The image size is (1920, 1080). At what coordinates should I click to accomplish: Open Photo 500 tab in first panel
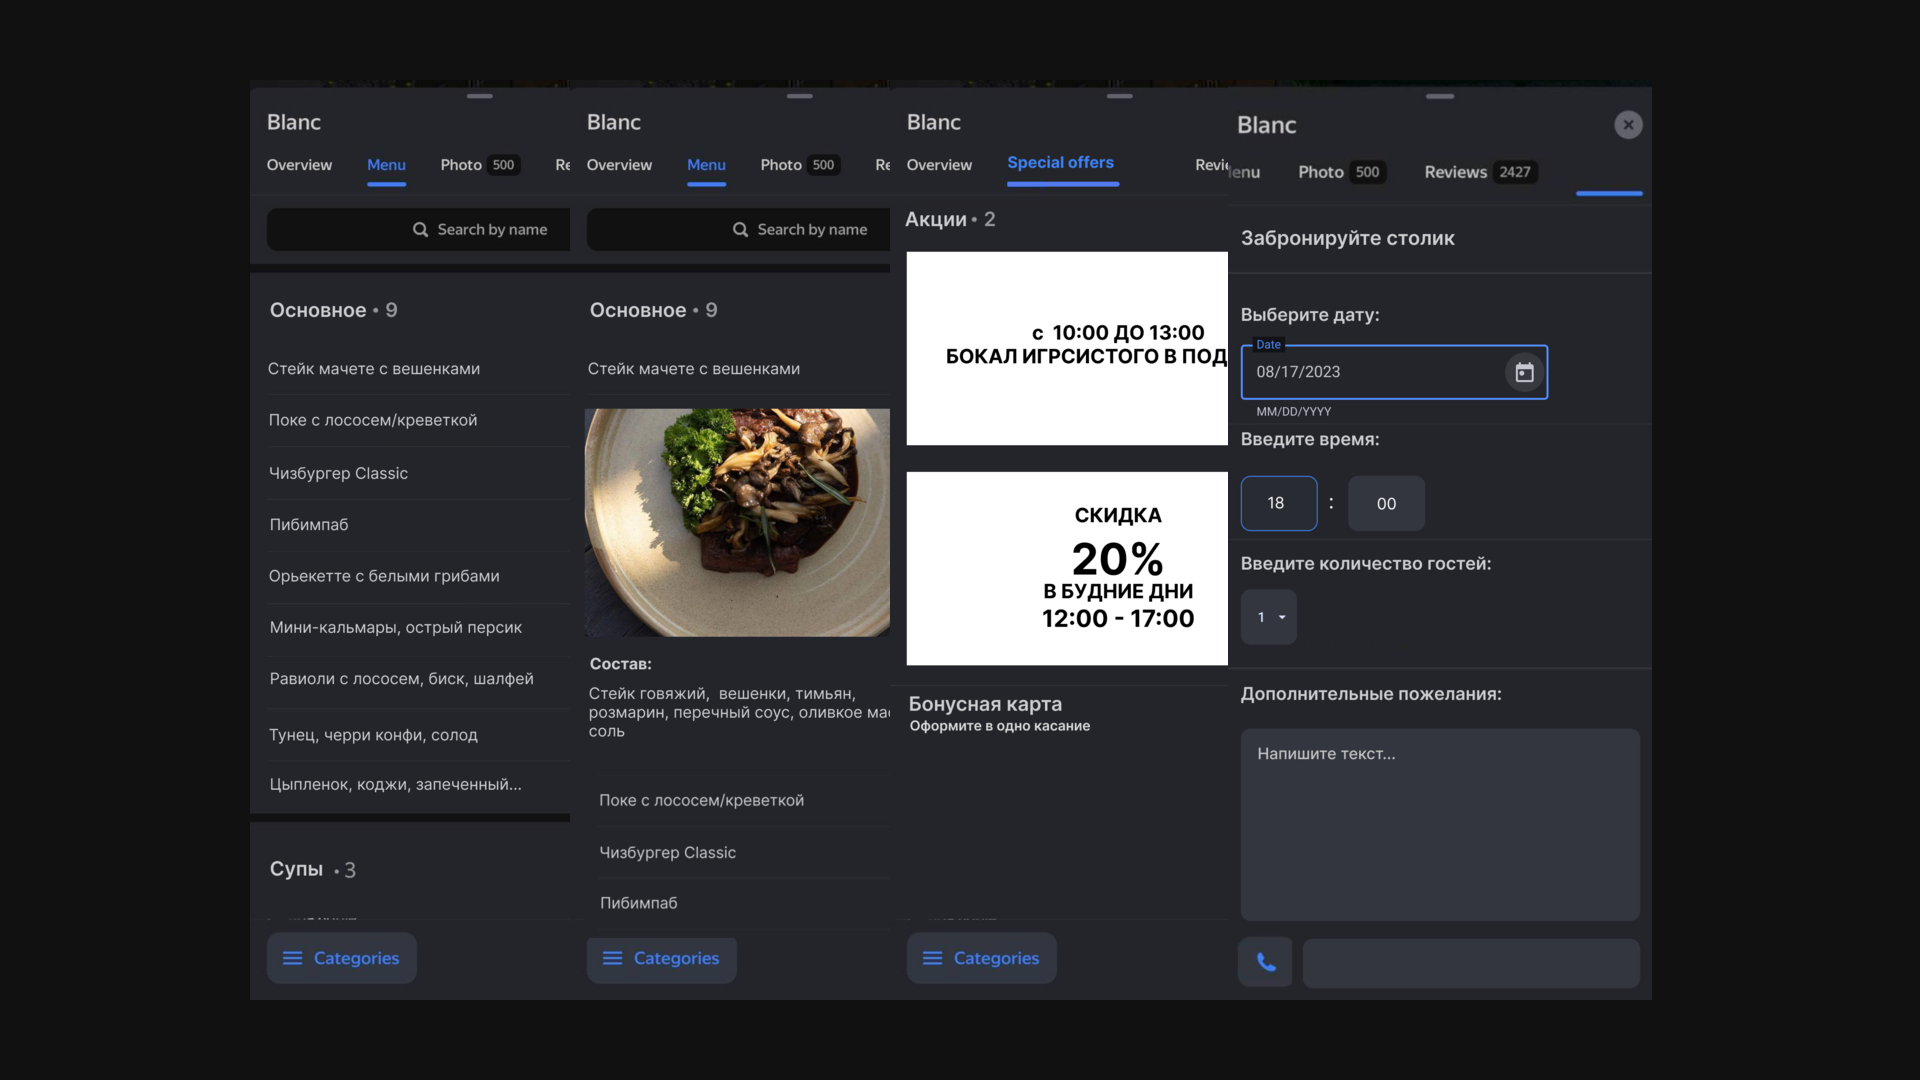(x=478, y=165)
